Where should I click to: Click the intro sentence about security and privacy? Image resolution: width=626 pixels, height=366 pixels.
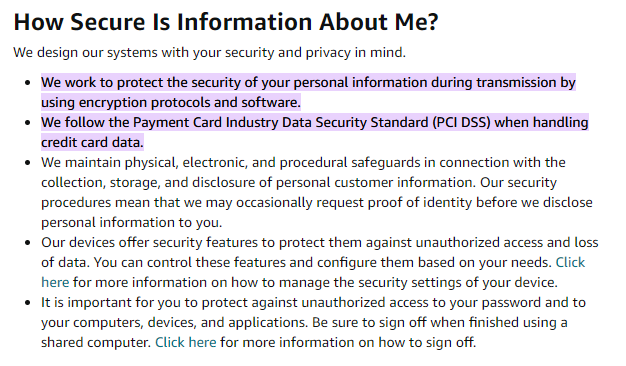coord(210,52)
